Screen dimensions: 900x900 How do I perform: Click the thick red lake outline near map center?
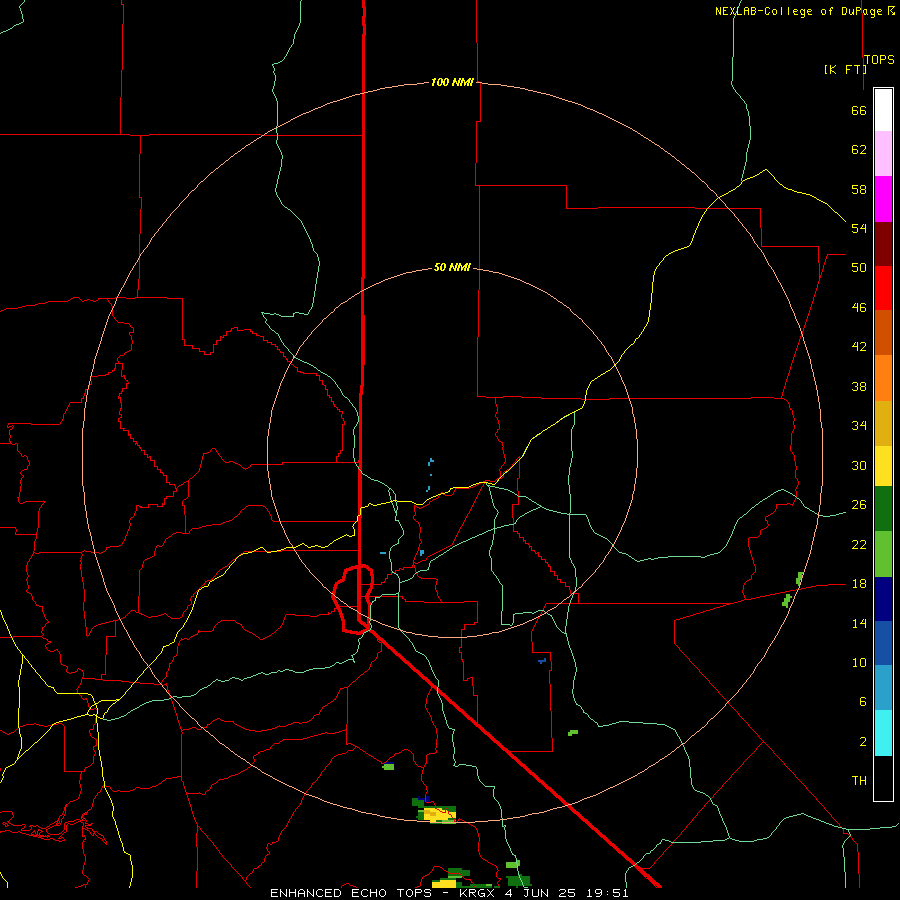pos(353,599)
